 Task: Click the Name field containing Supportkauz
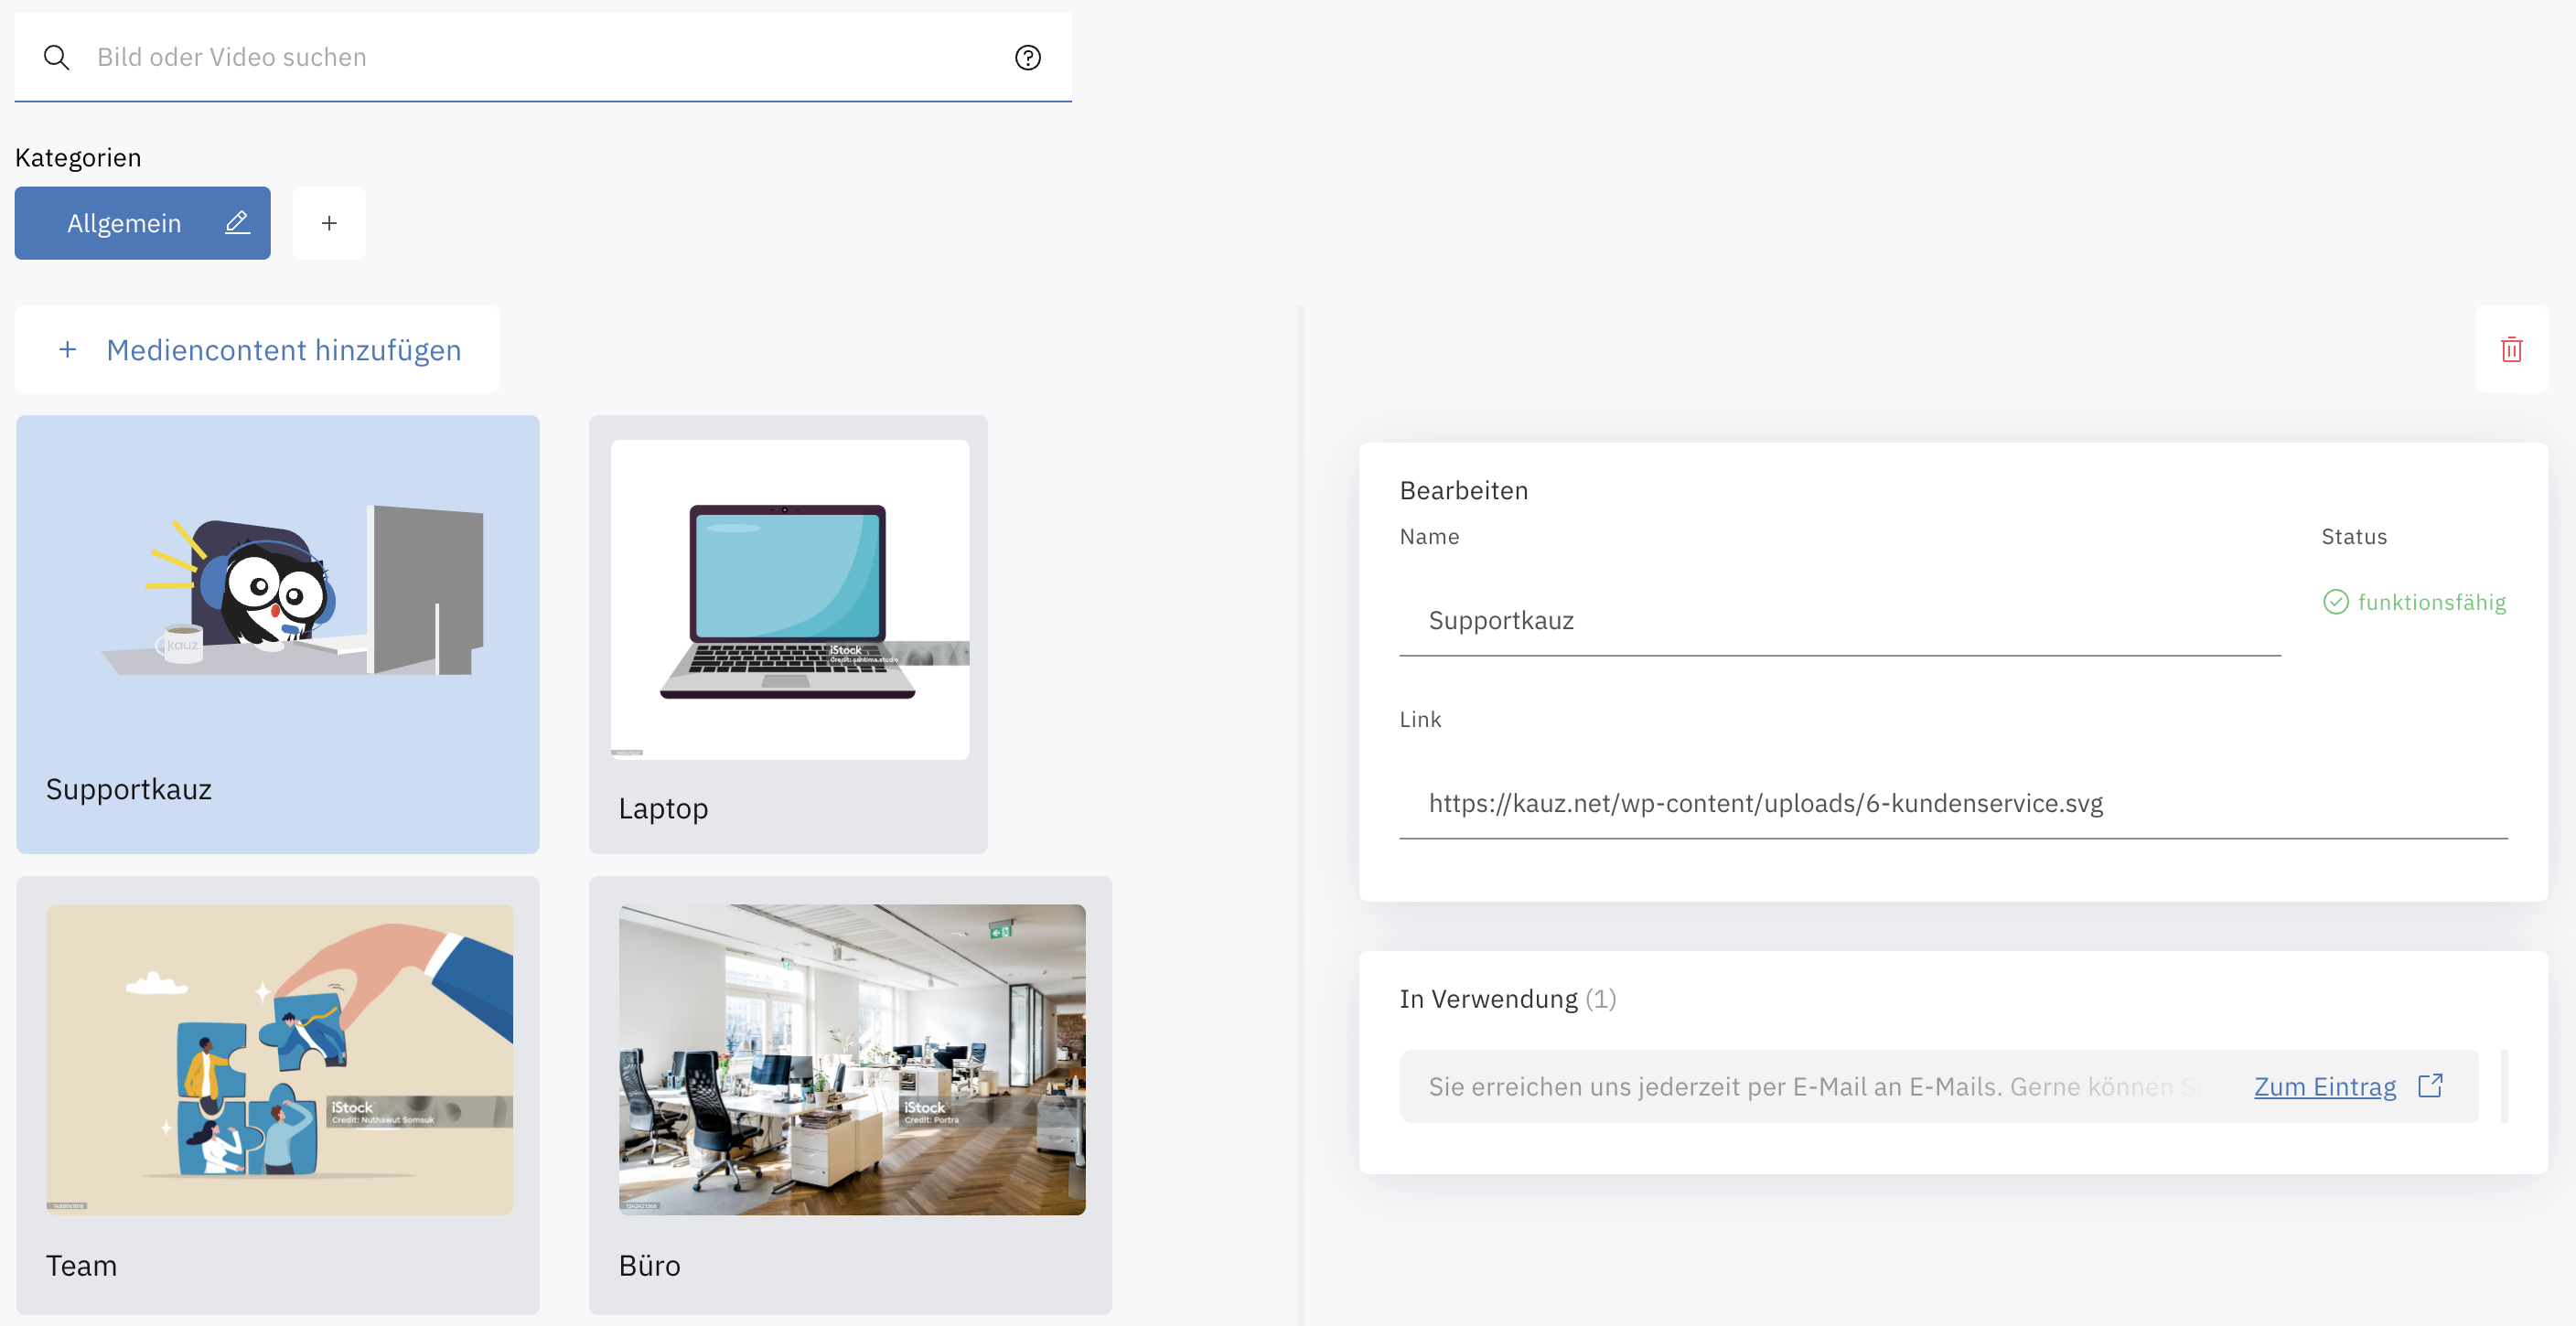tap(1839, 620)
